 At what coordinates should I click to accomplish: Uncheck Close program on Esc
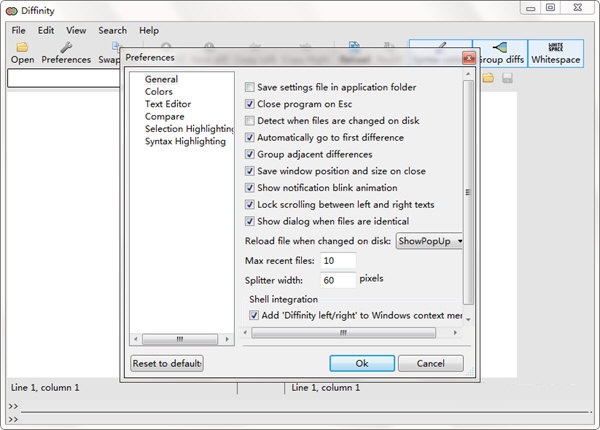[250, 104]
